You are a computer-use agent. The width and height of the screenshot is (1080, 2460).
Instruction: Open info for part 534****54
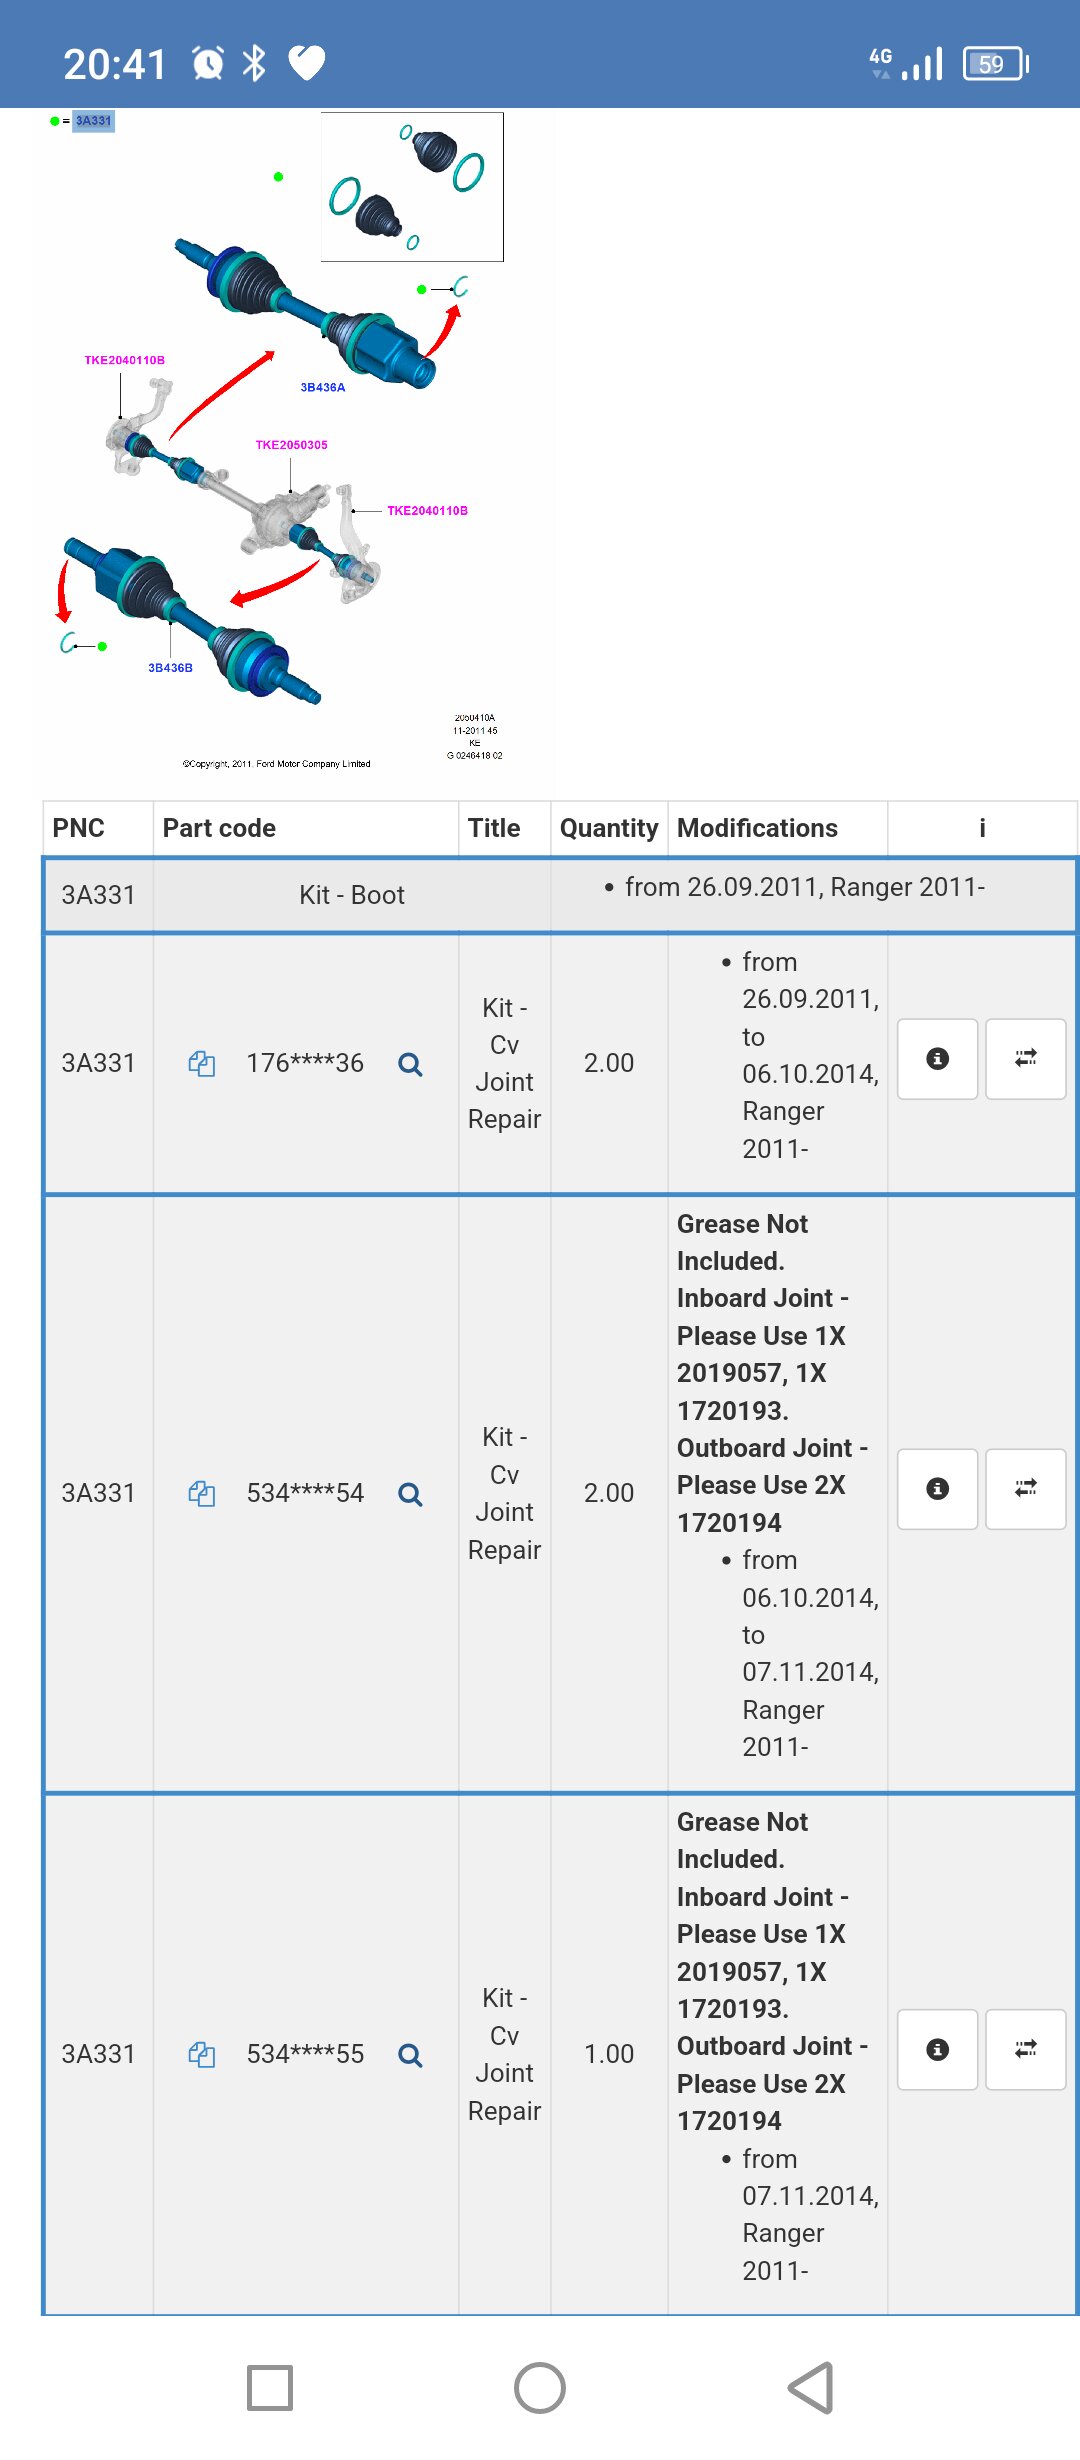937,1489
